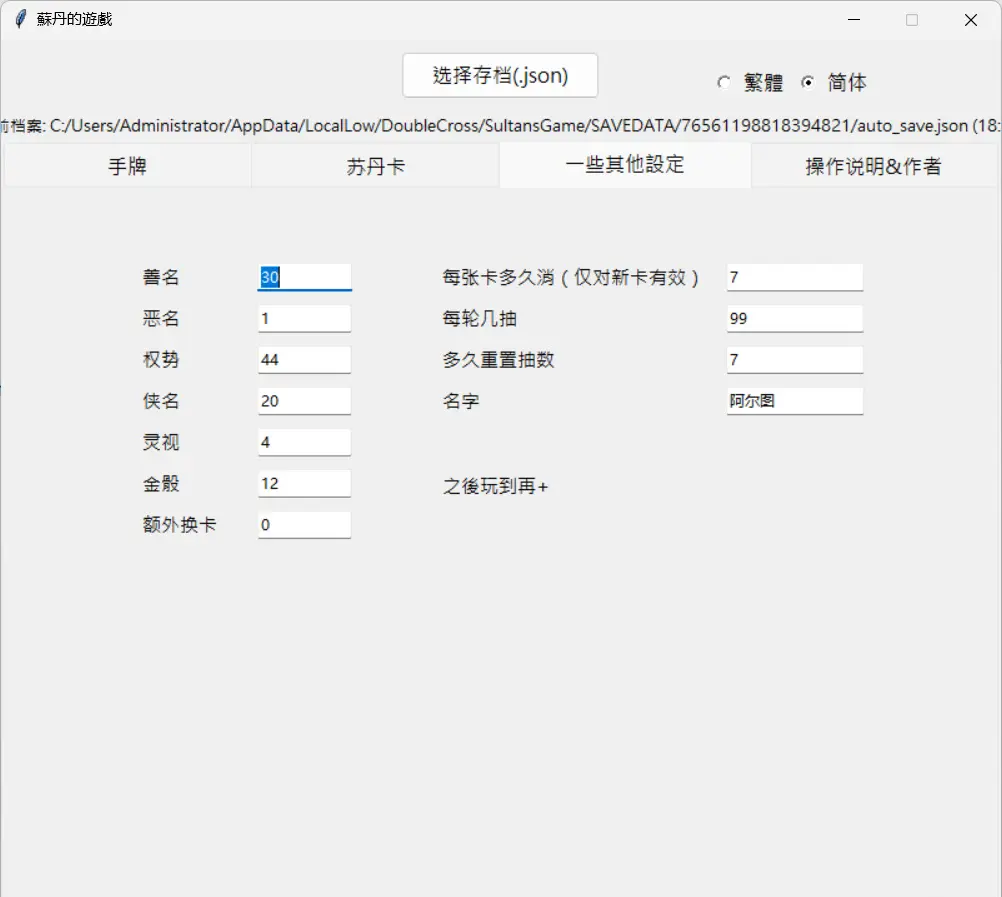This screenshot has width=1002, height=897.
Task: Select the 侠名 text field
Action: click(304, 401)
